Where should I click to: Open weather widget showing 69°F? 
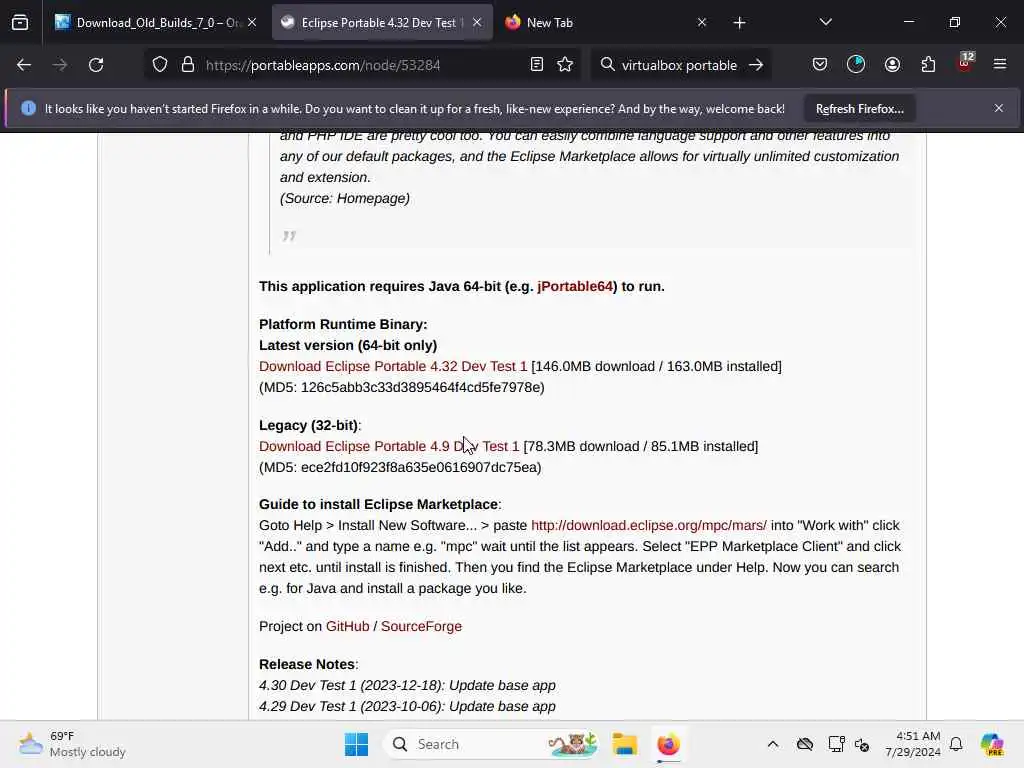point(72,744)
